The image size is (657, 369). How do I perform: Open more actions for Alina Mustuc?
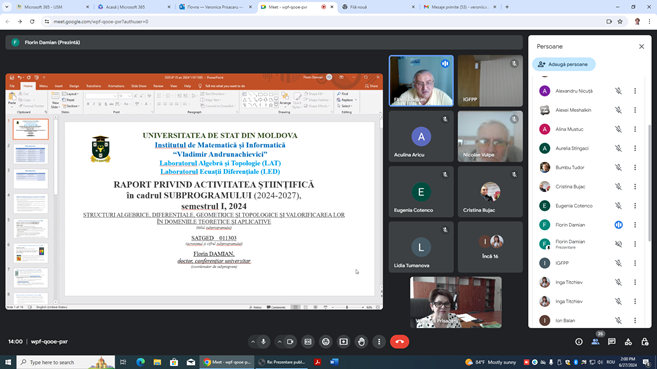(x=635, y=129)
